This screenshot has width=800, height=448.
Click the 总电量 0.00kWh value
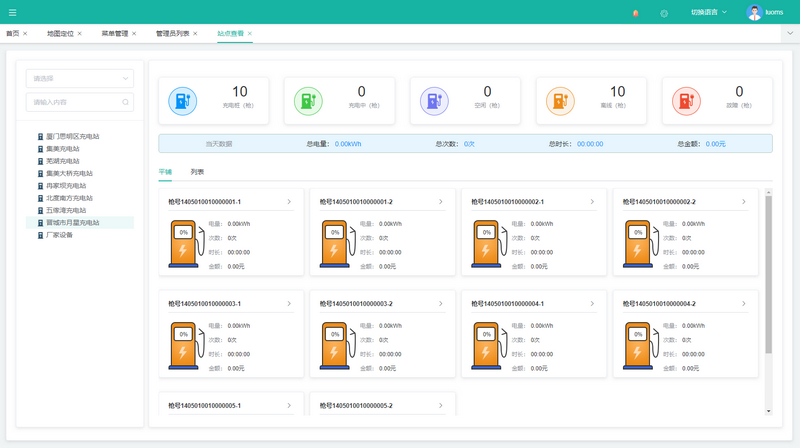348,144
